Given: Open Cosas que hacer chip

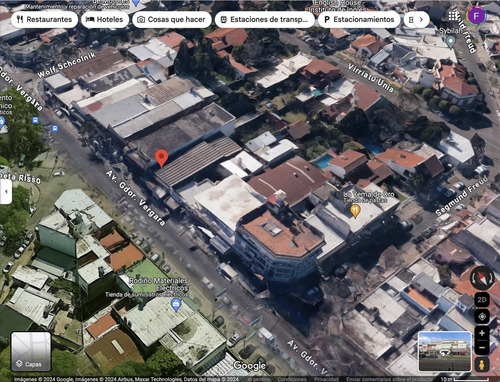Looking at the screenshot, I should pyautogui.click(x=172, y=19).
